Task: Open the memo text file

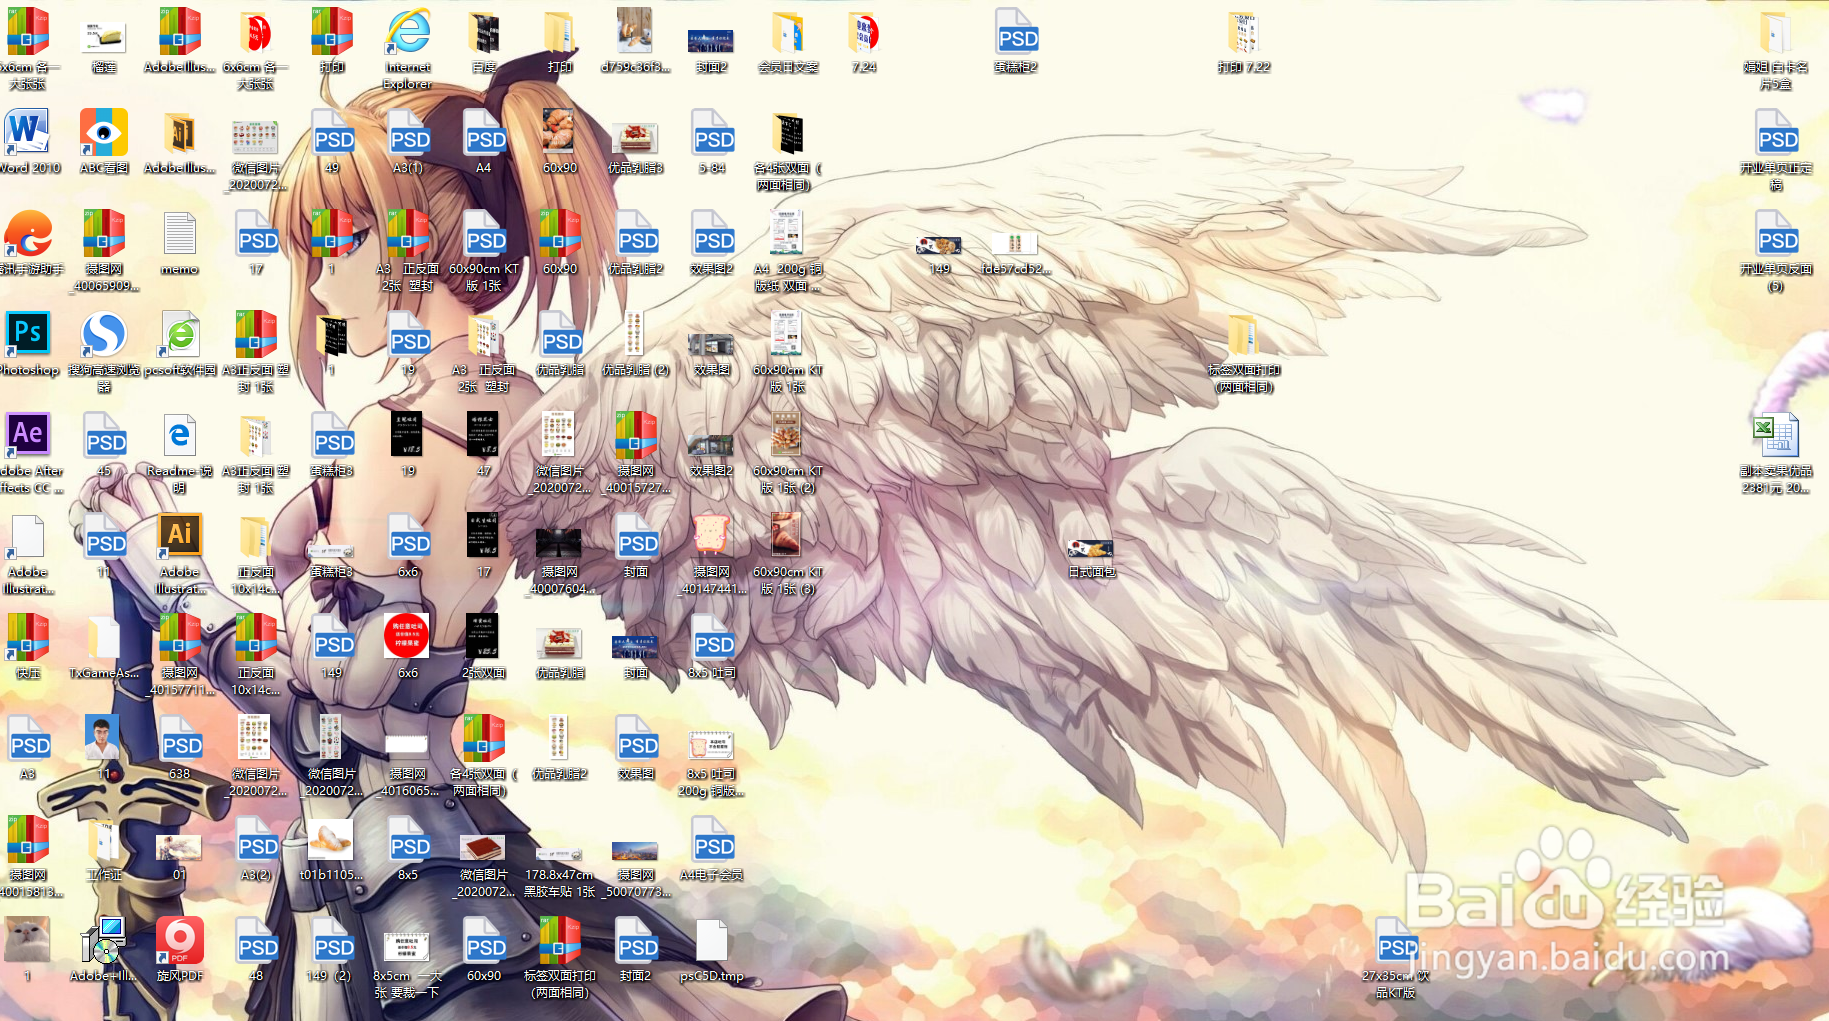Action: click(180, 243)
